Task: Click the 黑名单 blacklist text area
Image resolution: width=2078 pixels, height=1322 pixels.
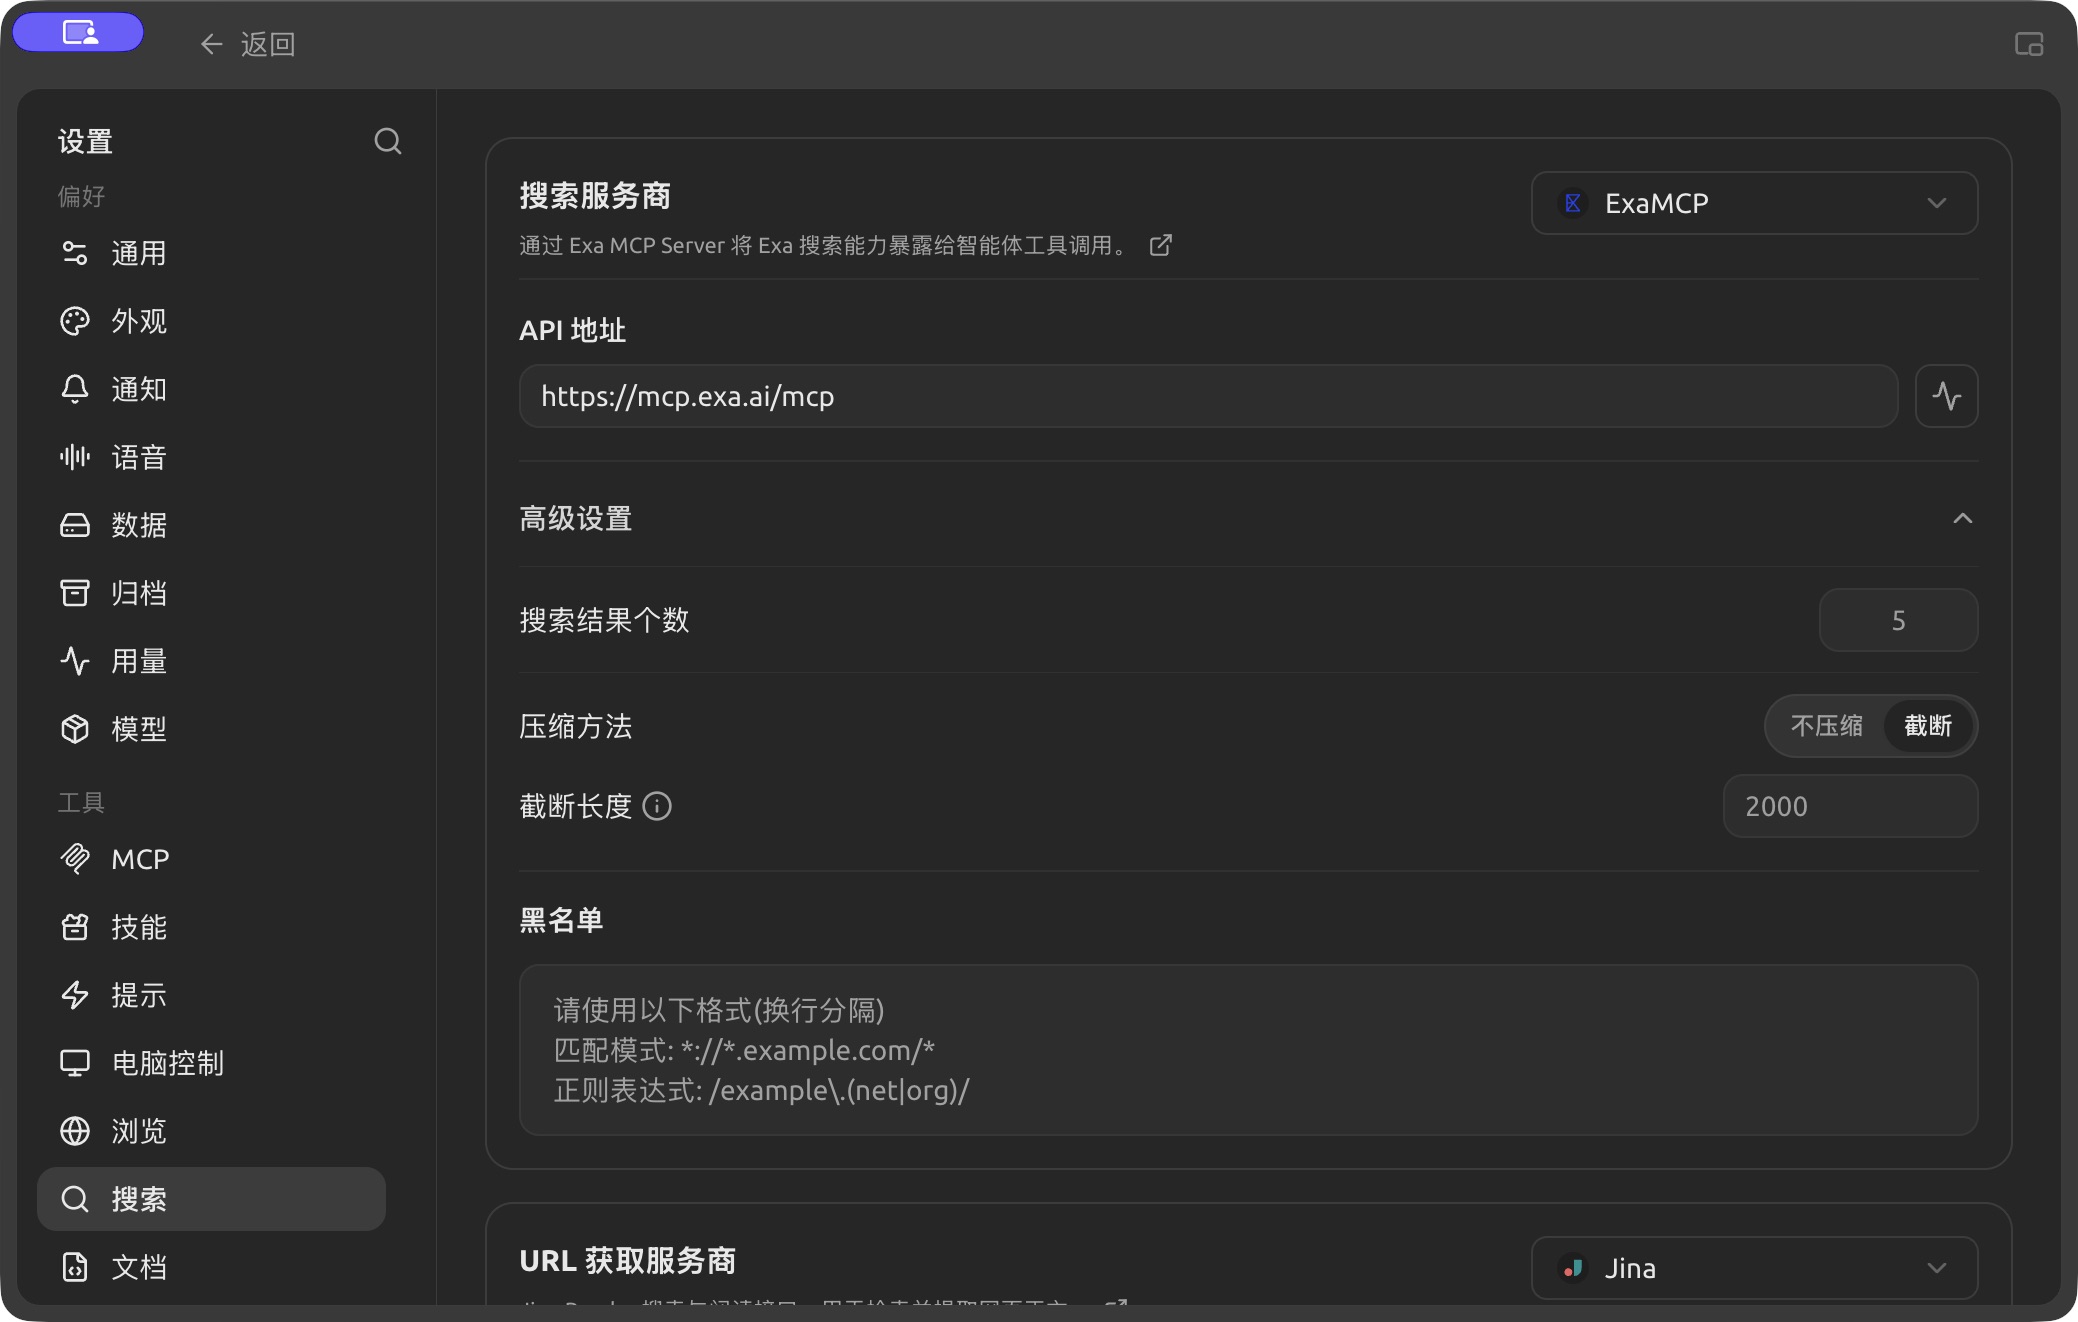Action: point(1248,1050)
